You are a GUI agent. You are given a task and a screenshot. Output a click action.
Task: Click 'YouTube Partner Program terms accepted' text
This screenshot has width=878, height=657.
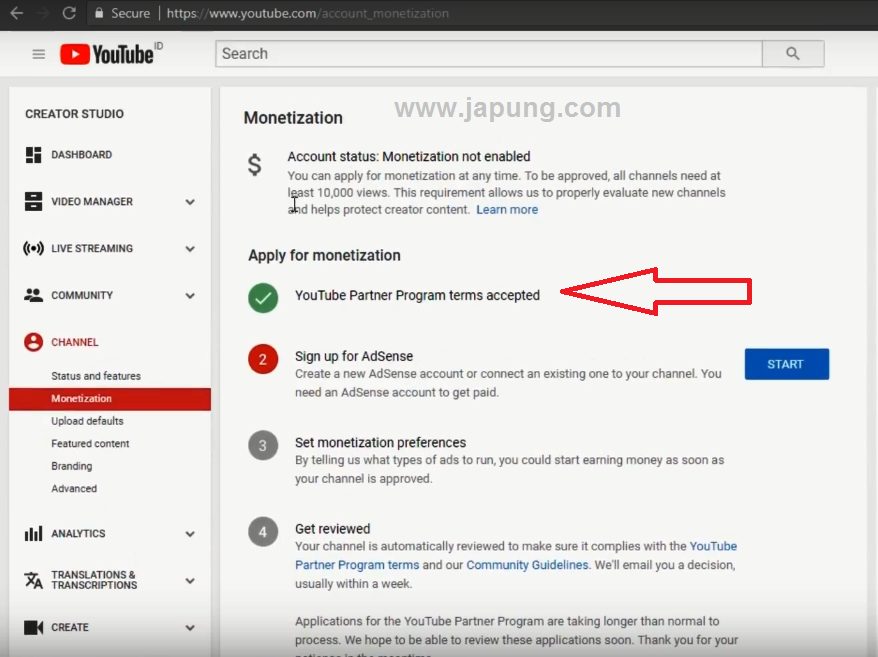coord(417,295)
